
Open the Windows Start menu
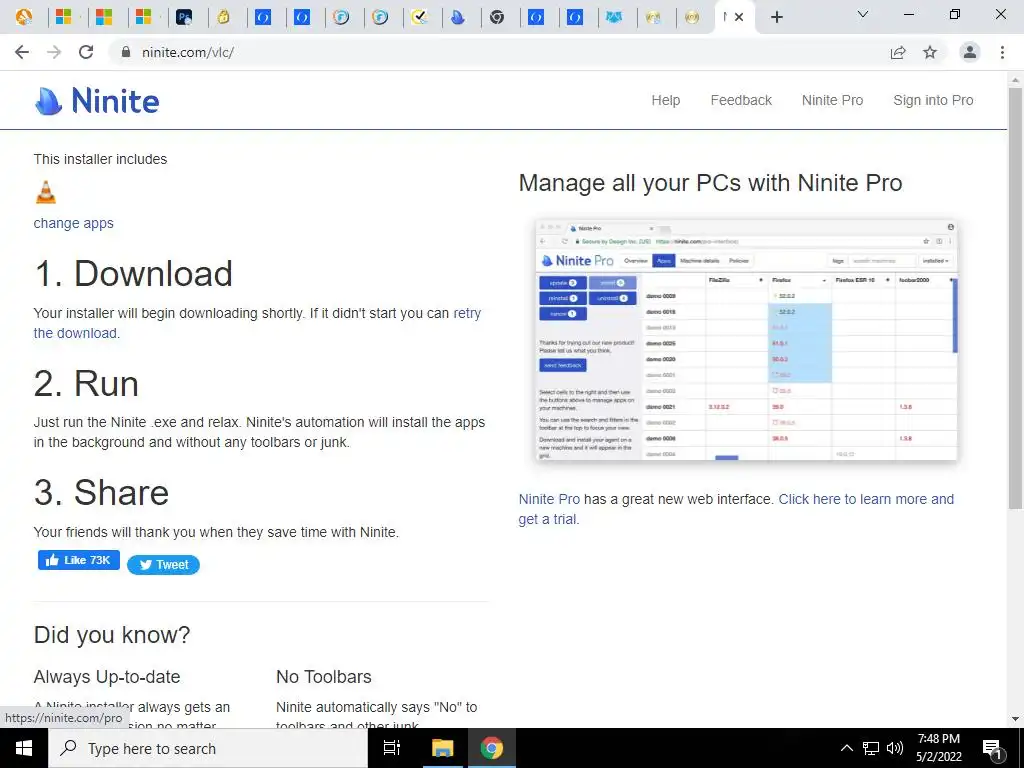tap(24, 748)
